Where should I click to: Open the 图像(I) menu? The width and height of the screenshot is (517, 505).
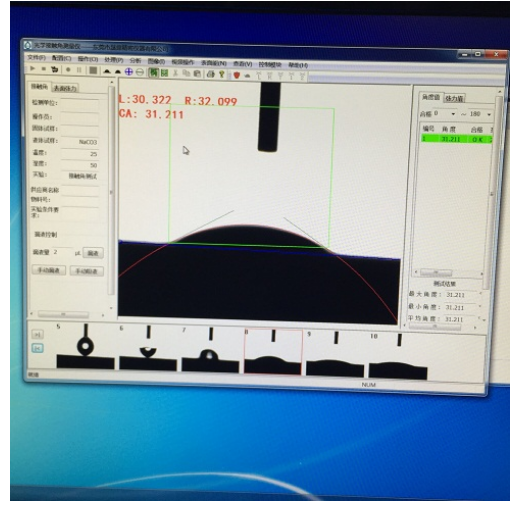156,61
